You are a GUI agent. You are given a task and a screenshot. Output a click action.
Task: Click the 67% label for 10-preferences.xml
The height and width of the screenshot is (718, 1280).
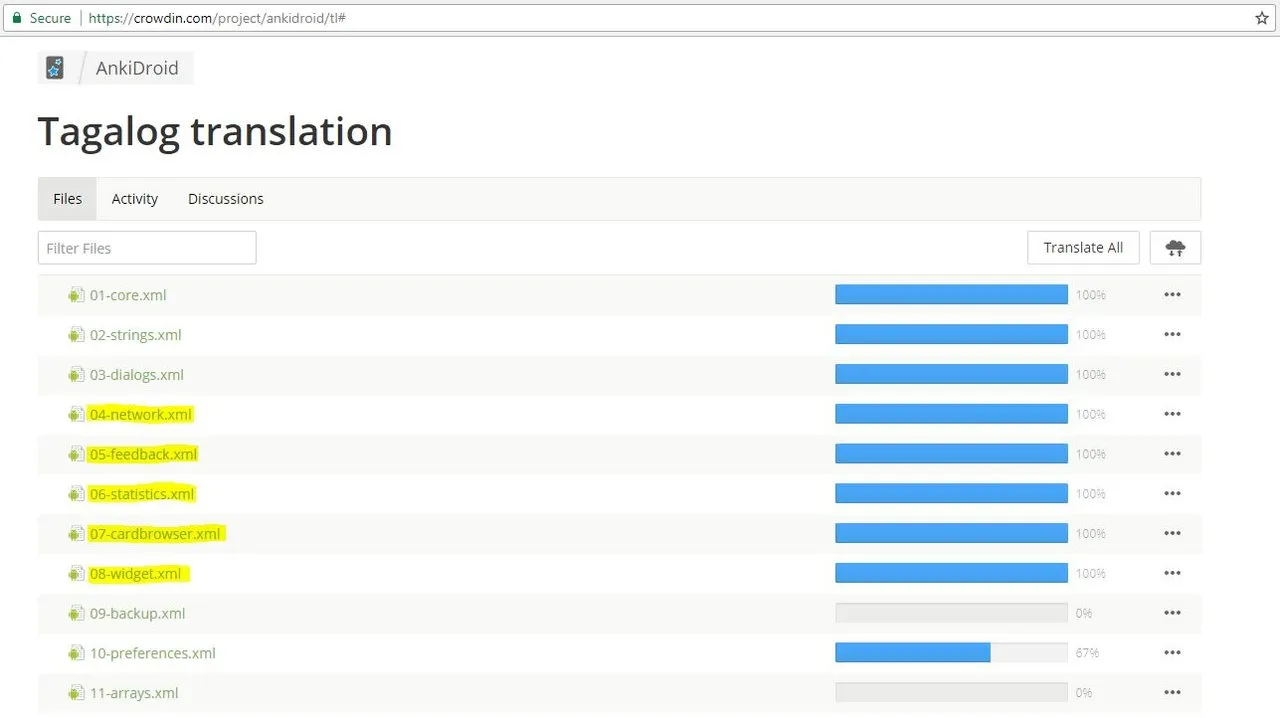click(x=1087, y=653)
